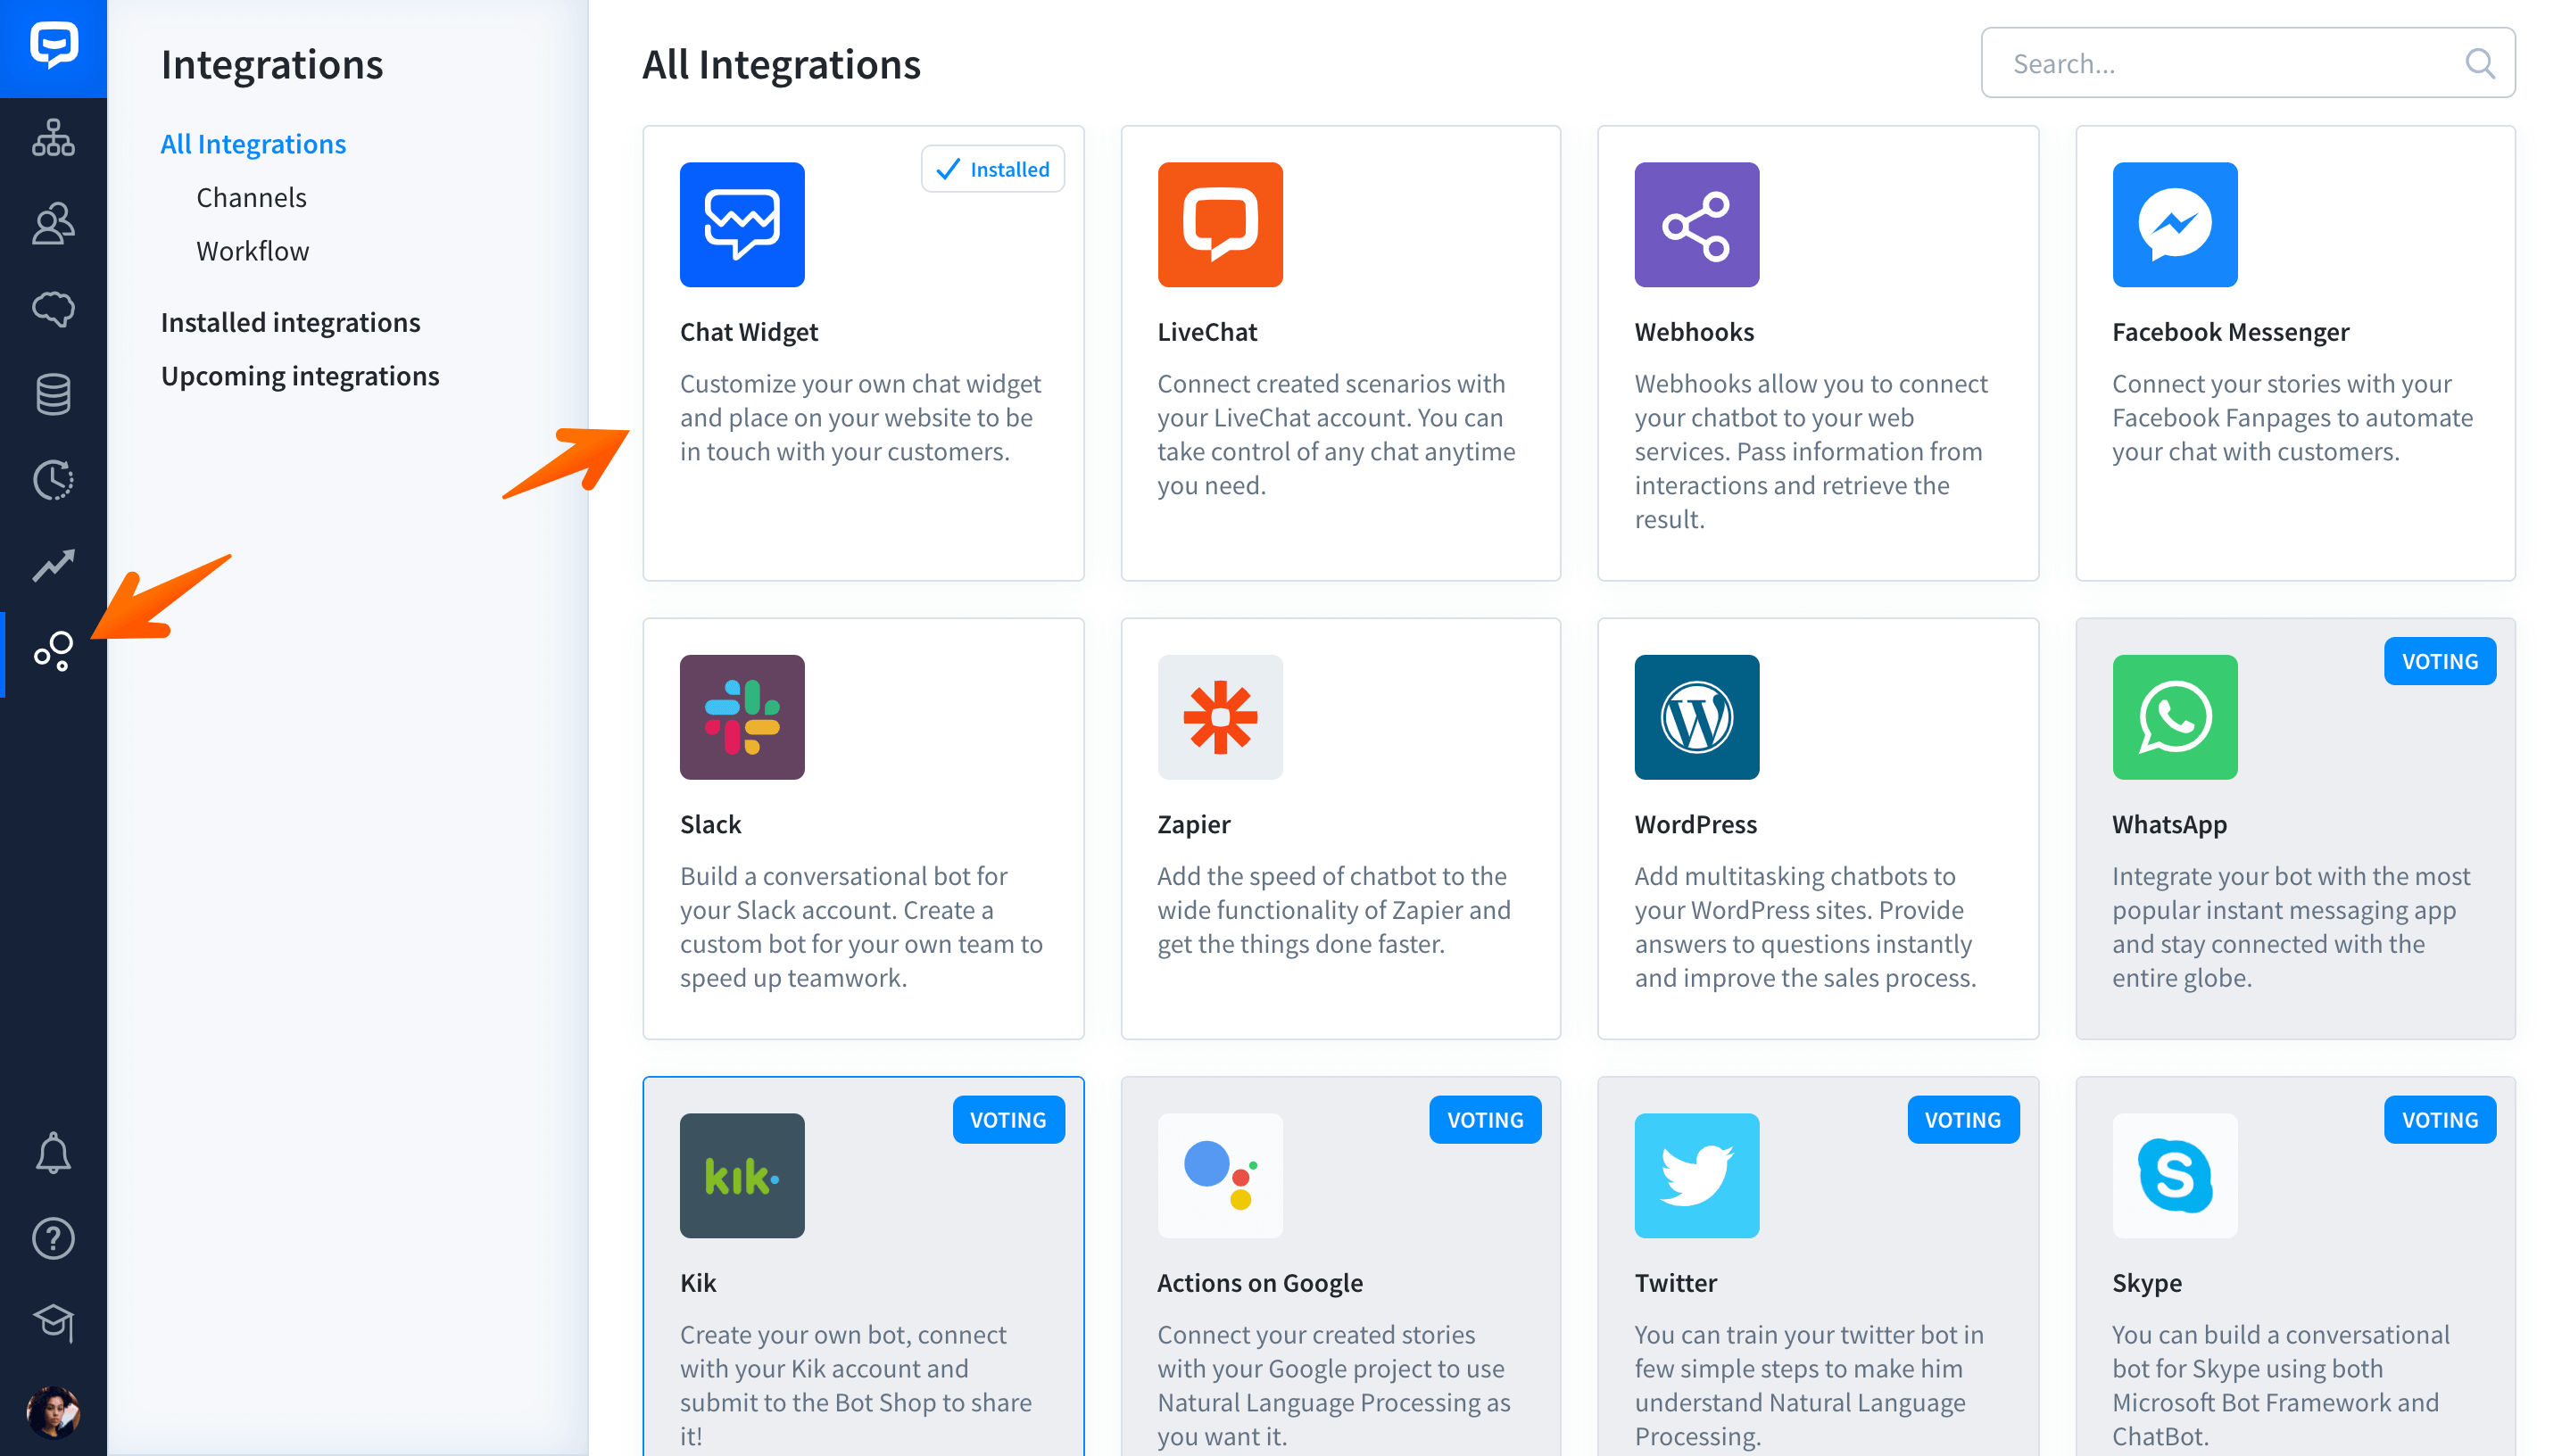This screenshot has width=2570, height=1456.
Task: Click the Installed badge on Chat Widget
Action: (x=993, y=169)
